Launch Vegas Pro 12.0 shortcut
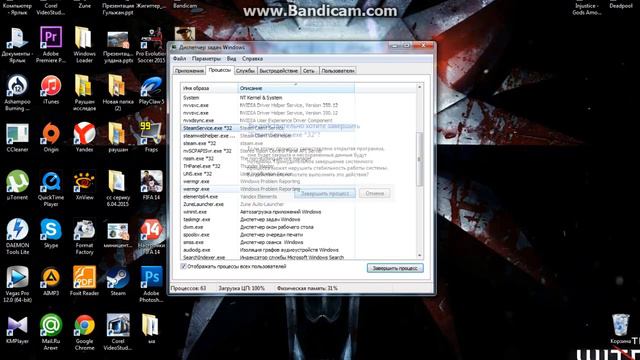 17,284
